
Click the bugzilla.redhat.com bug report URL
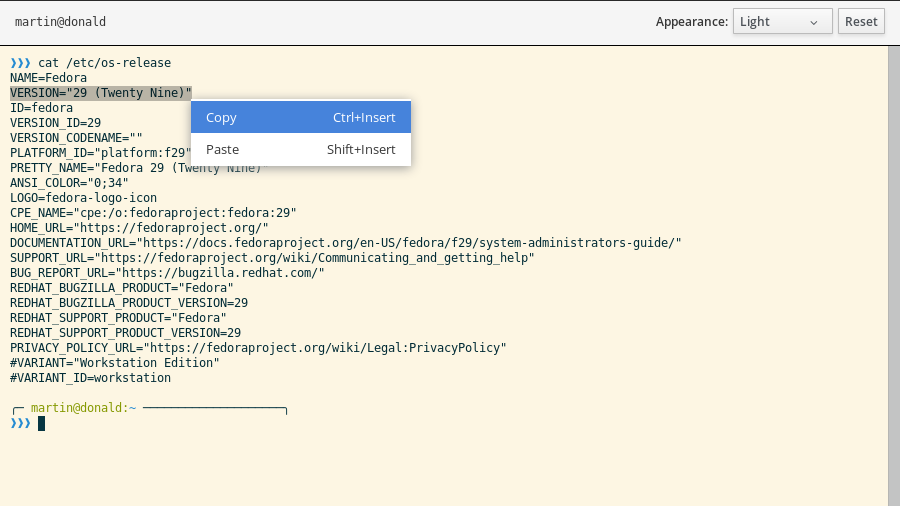click(x=220, y=273)
